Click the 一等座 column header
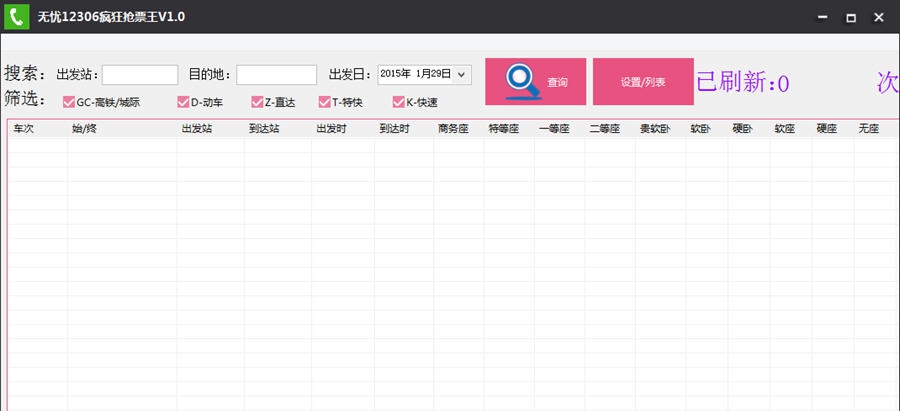Viewport: 900px width, 411px height. click(x=554, y=129)
